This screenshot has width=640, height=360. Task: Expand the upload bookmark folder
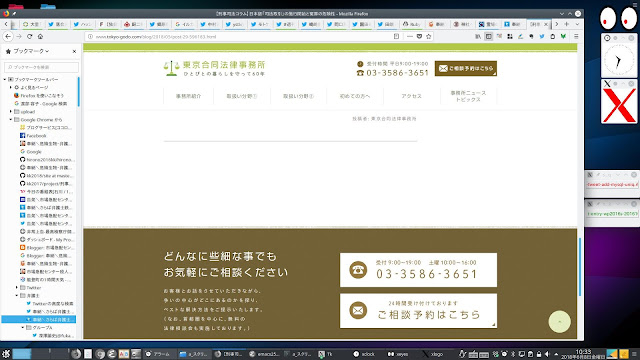[x=11, y=111]
